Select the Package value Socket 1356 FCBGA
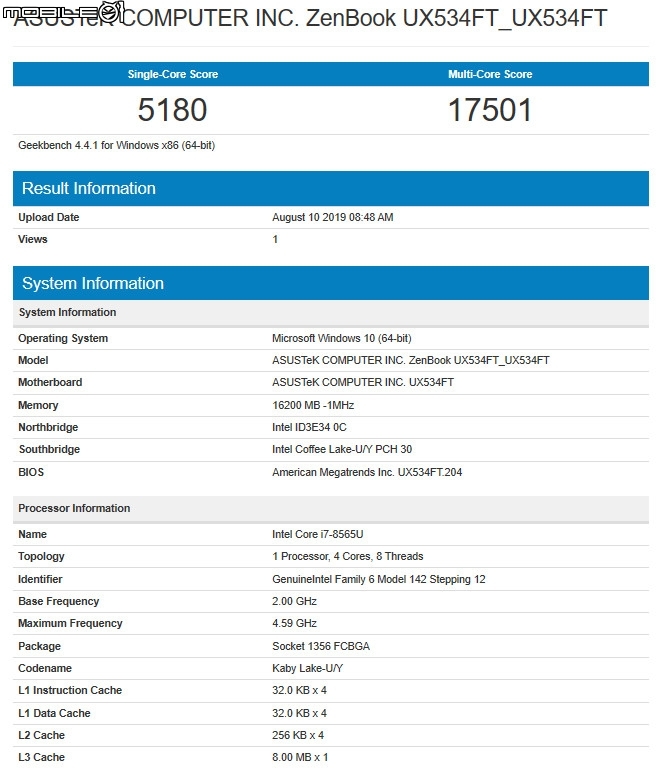661x774 pixels. pos(320,646)
